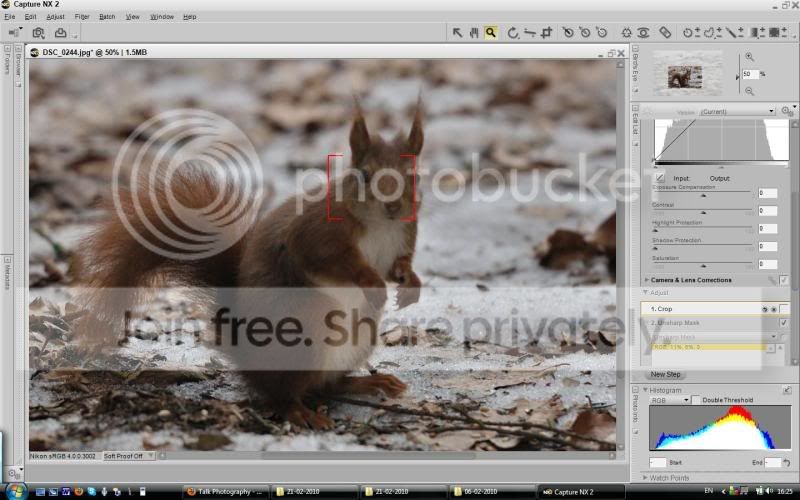800x500 pixels.
Task: Click the Bird's Eye squirrel thumbnail
Action: [685, 77]
